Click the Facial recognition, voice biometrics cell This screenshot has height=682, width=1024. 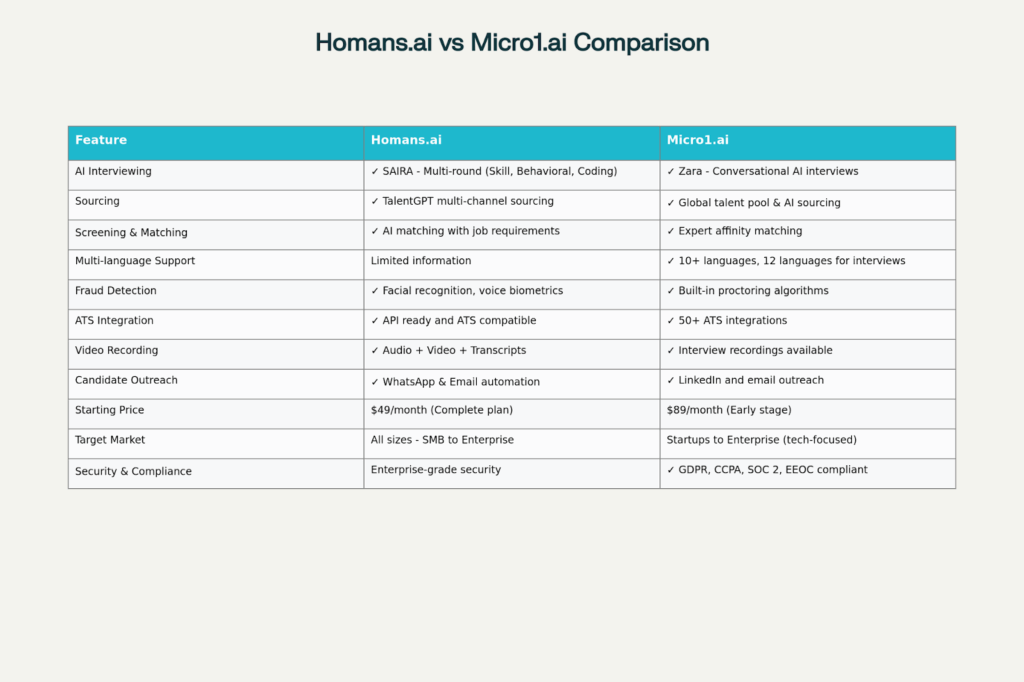pos(467,291)
